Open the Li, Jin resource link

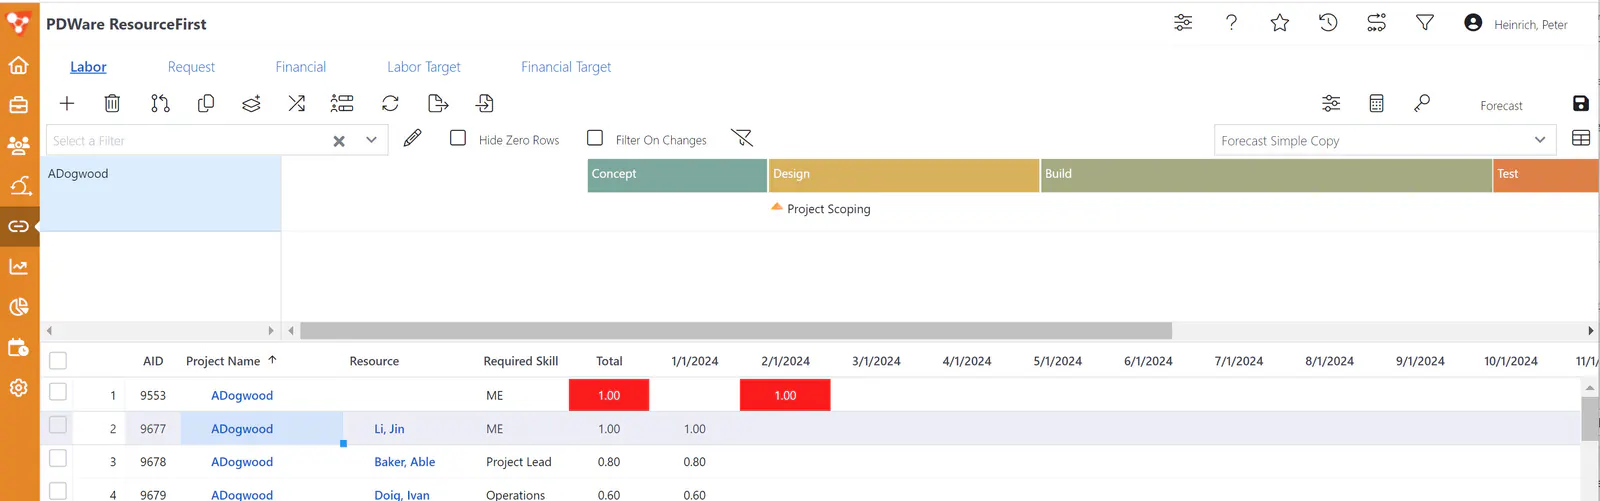pos(389,429)
